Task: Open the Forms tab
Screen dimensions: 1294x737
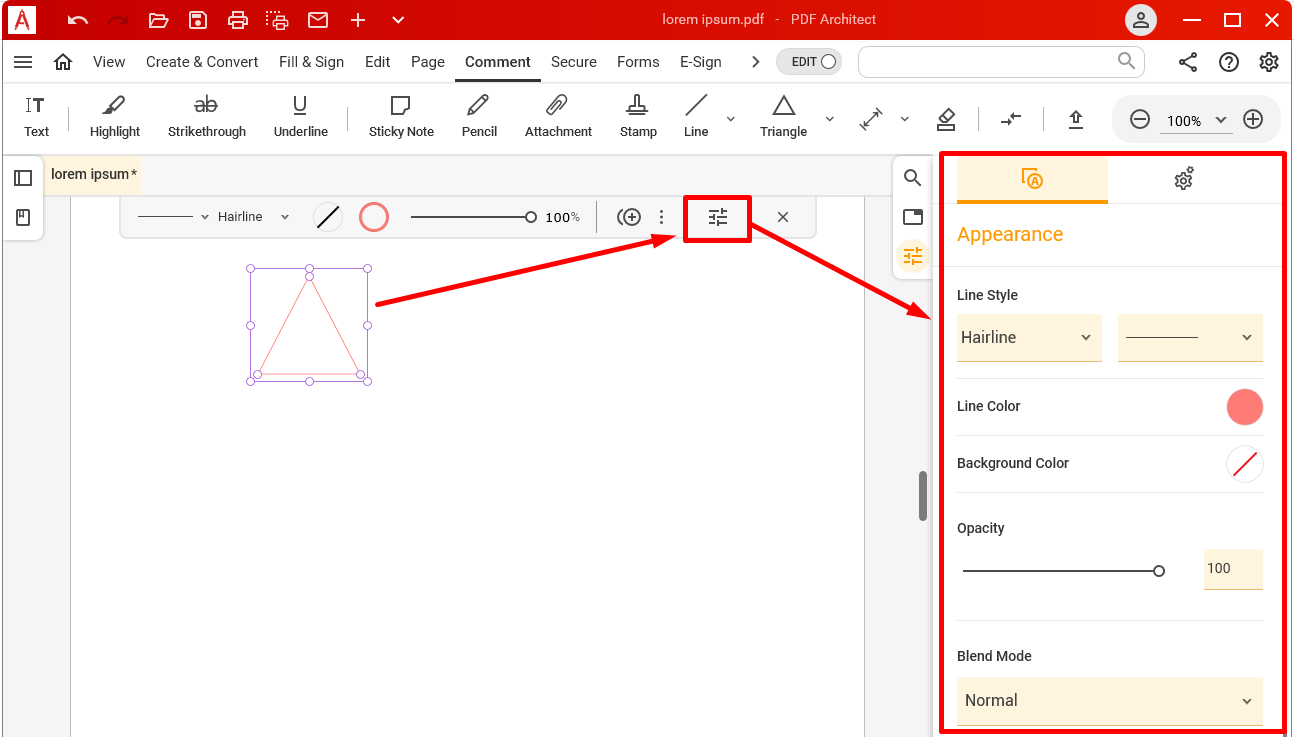Action: pyautogui.click(x=638, y=62)
